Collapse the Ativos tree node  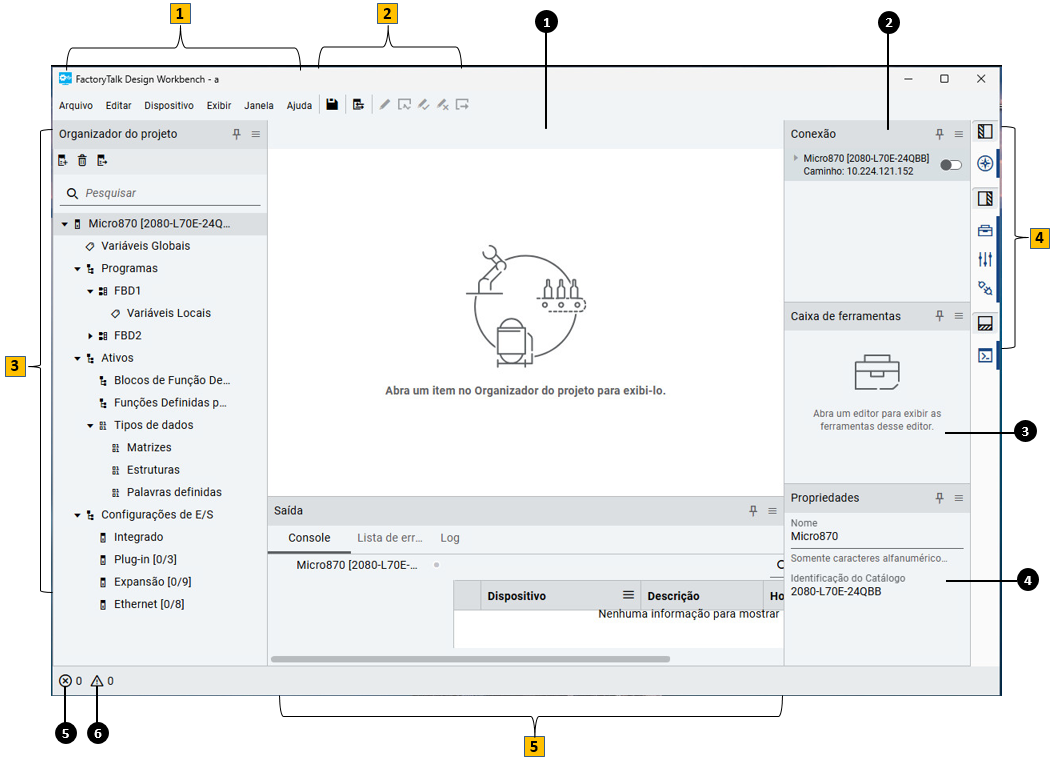[x=77, y=358]
